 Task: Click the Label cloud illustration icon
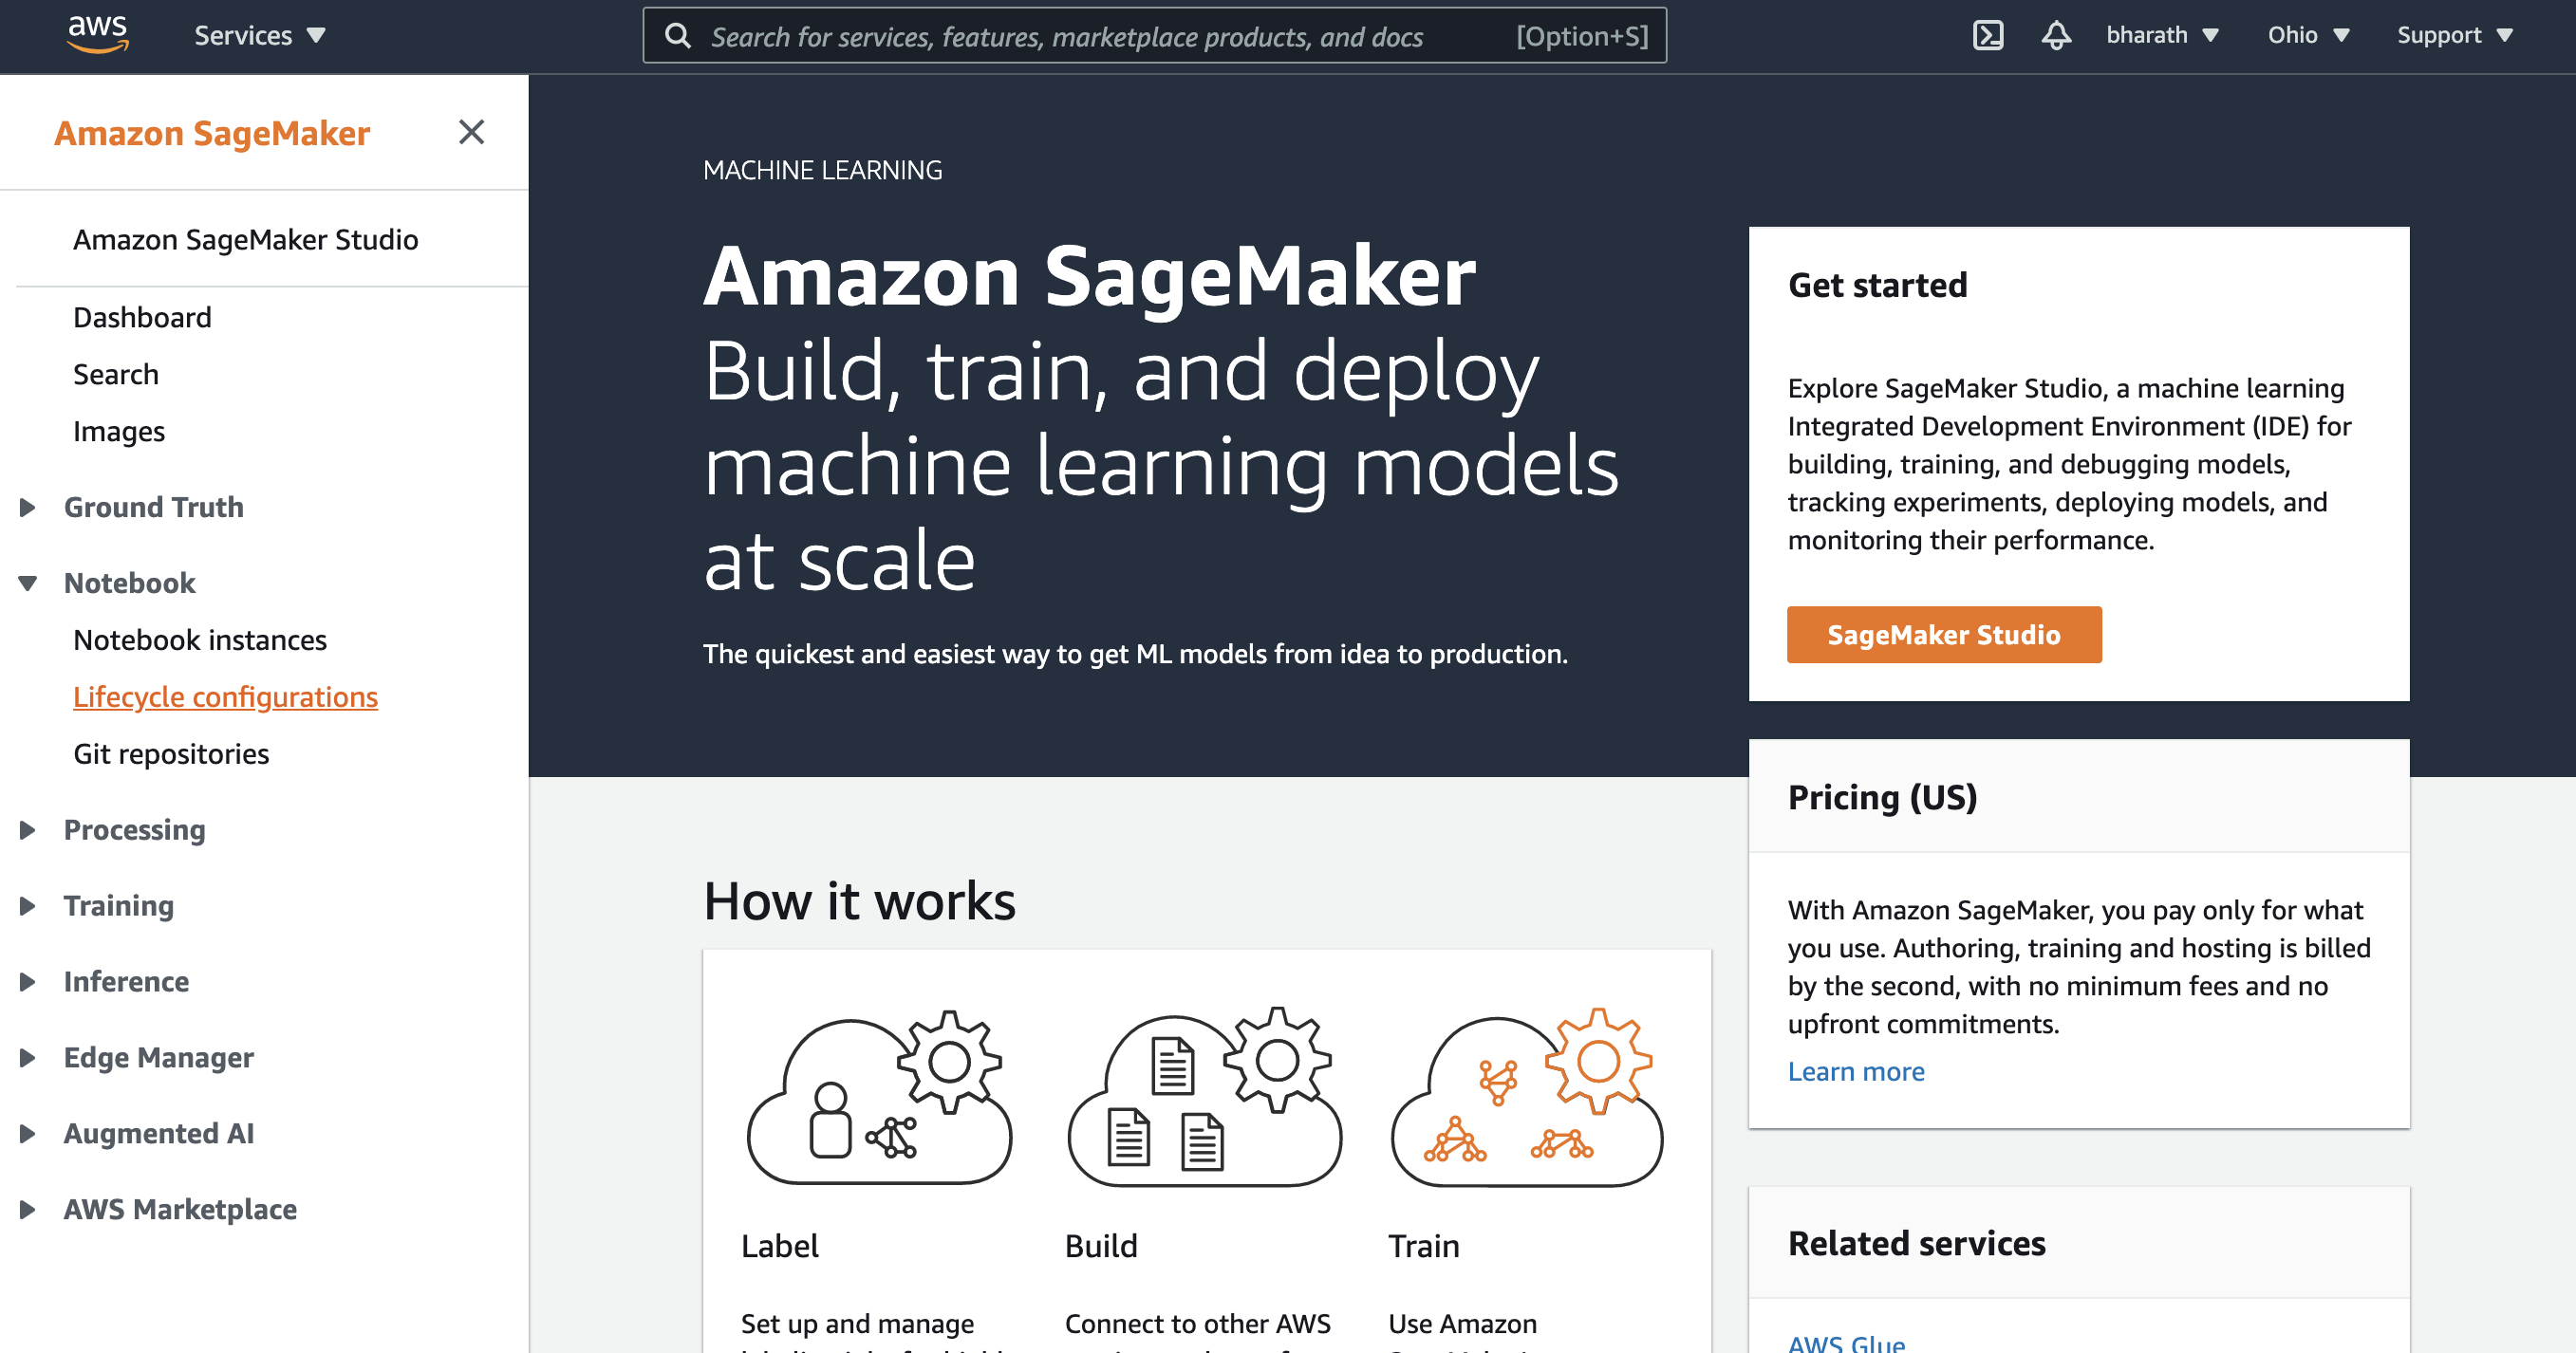click(x=879, y=1096)
